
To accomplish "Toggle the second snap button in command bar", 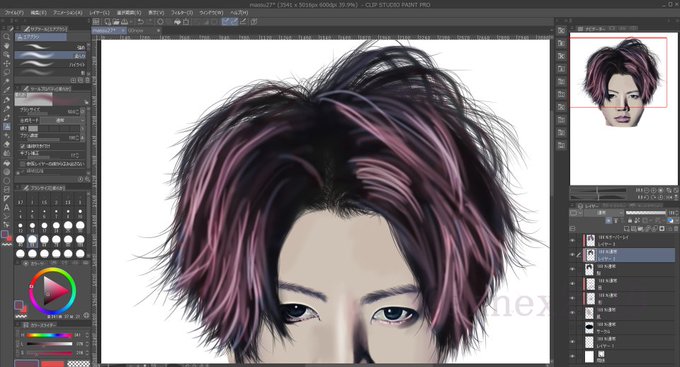I will (234, 21).
